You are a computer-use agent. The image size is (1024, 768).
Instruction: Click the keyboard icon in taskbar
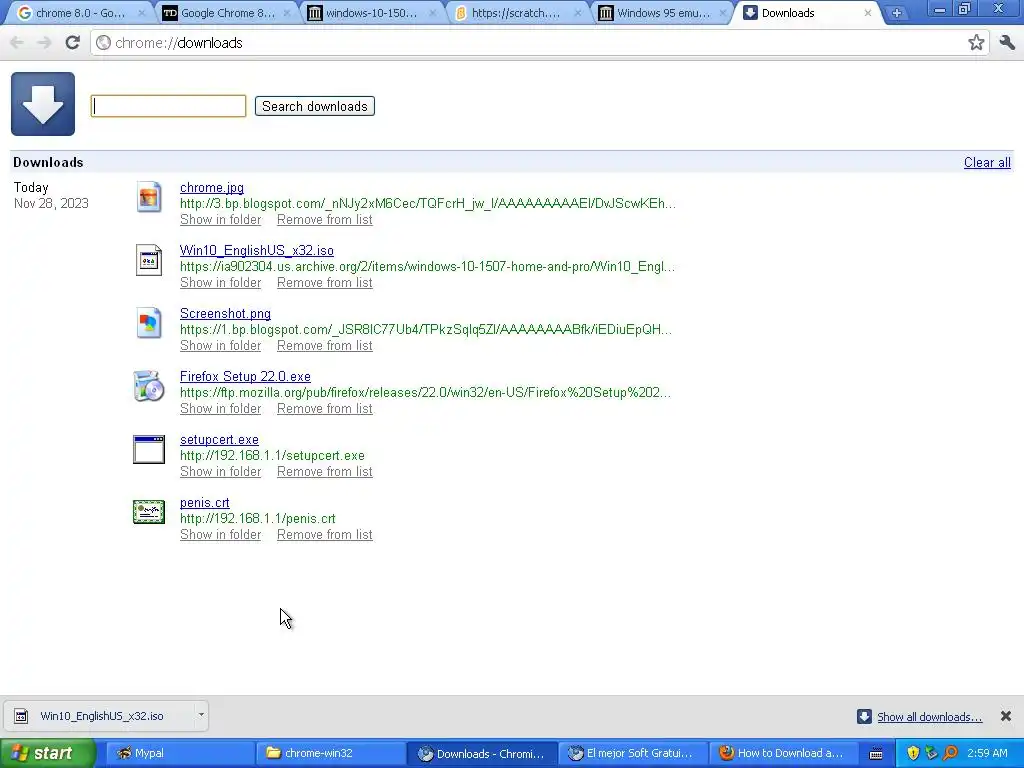(x=876, y=754)
